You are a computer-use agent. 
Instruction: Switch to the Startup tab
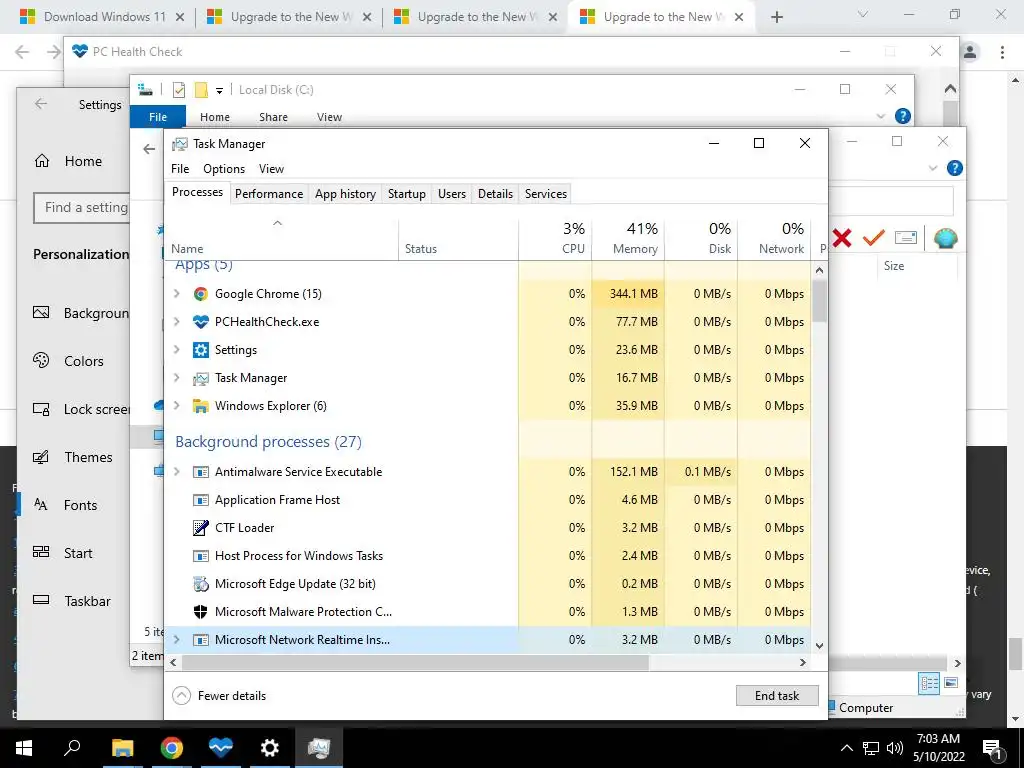tap(407, 194)
